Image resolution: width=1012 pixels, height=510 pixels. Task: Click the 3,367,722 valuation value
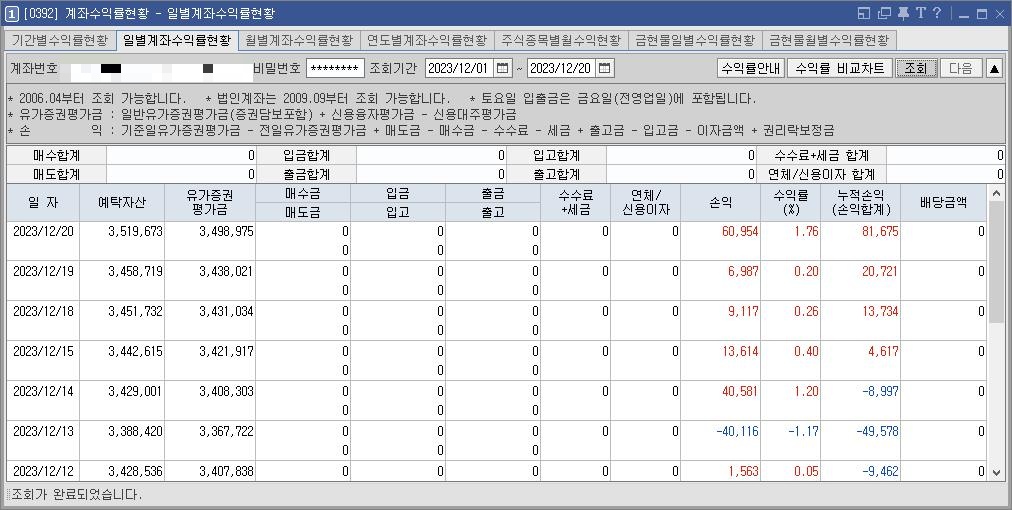227,431
